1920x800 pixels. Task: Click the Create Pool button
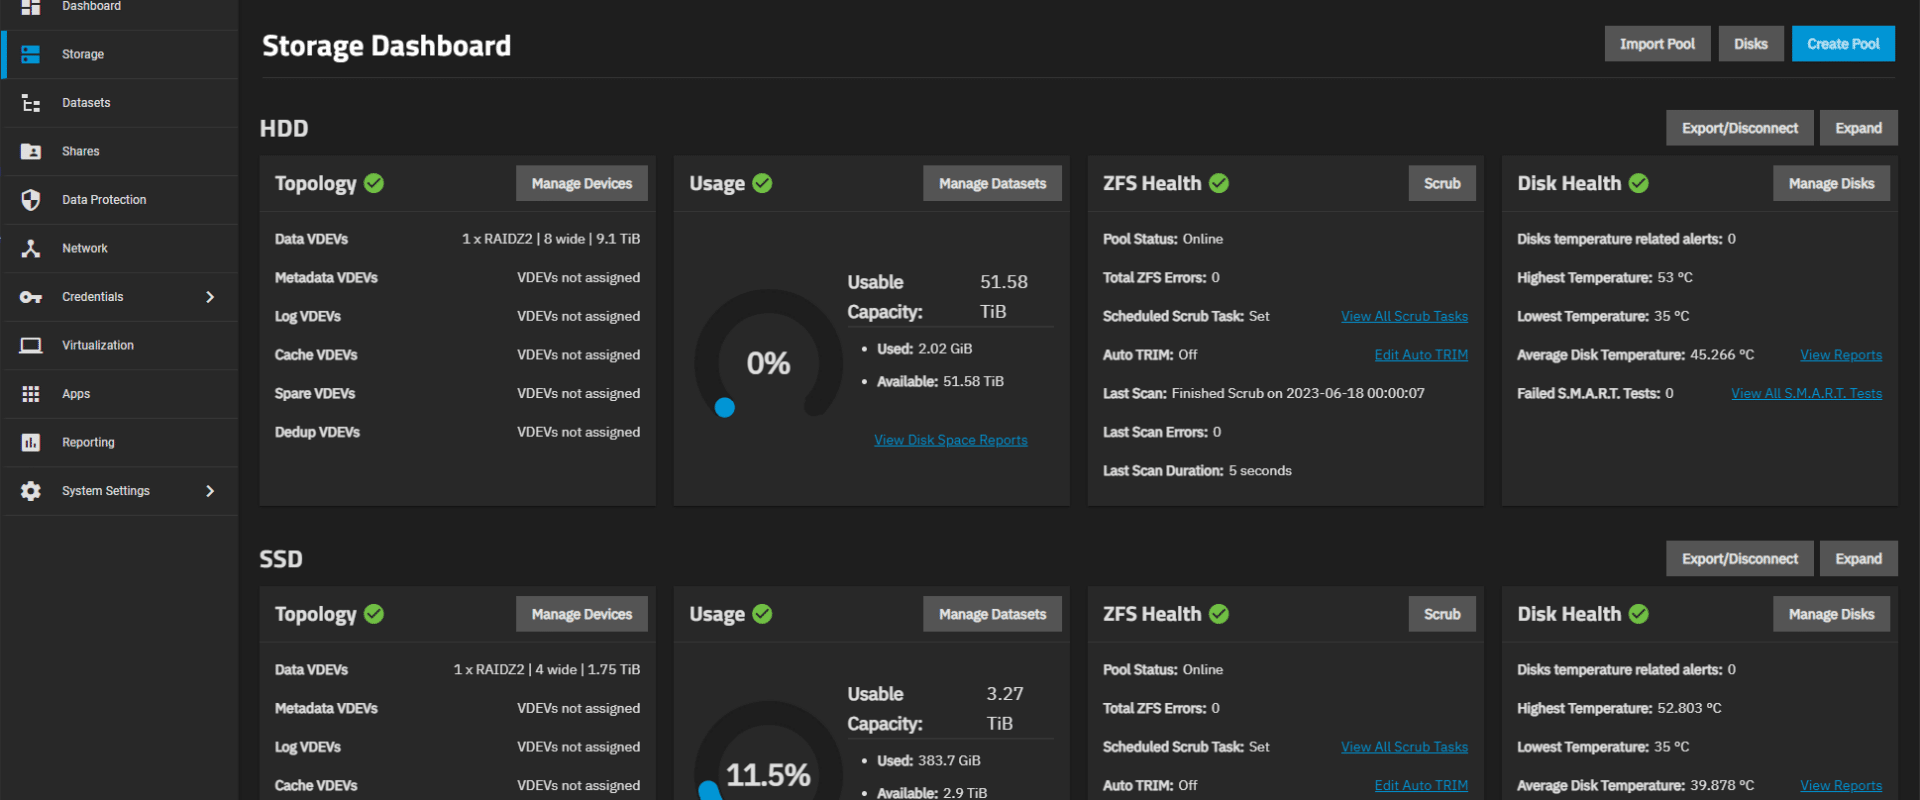pos(1843,44)
